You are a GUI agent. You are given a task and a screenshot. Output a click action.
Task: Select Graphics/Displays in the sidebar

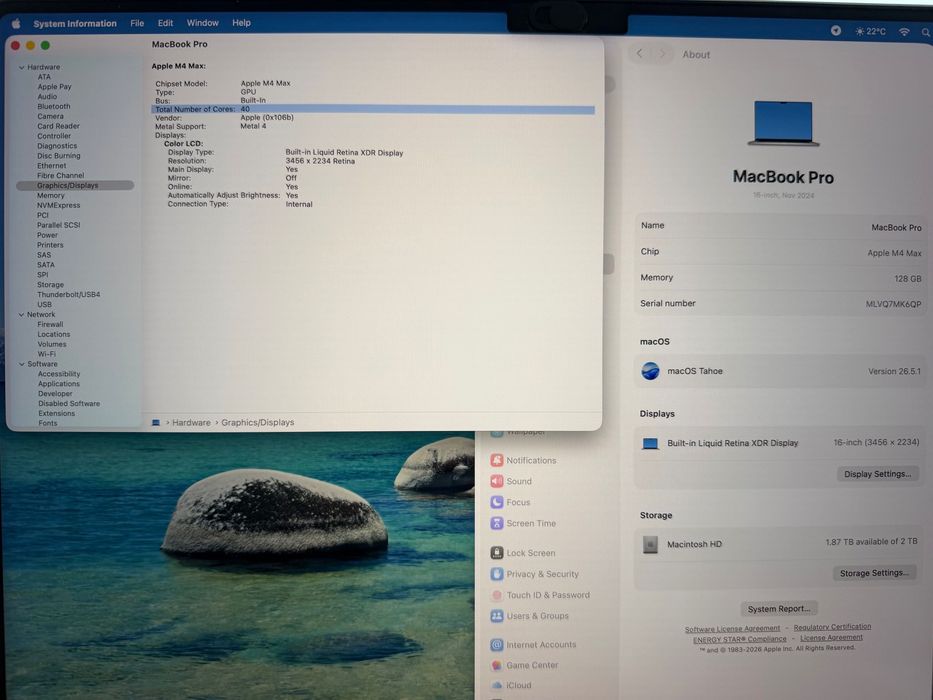(76, 186)
